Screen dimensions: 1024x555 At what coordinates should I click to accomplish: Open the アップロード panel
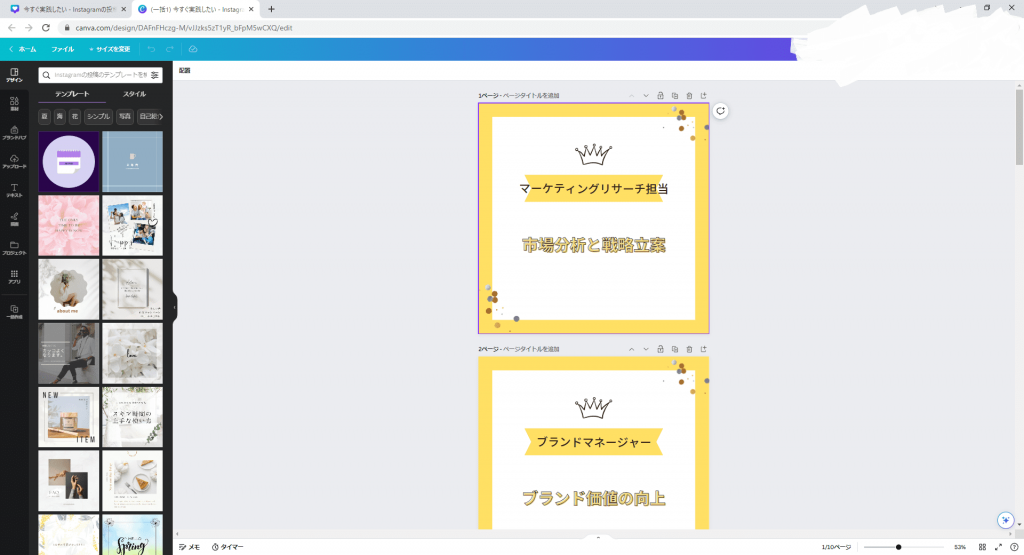coord(14,162)
